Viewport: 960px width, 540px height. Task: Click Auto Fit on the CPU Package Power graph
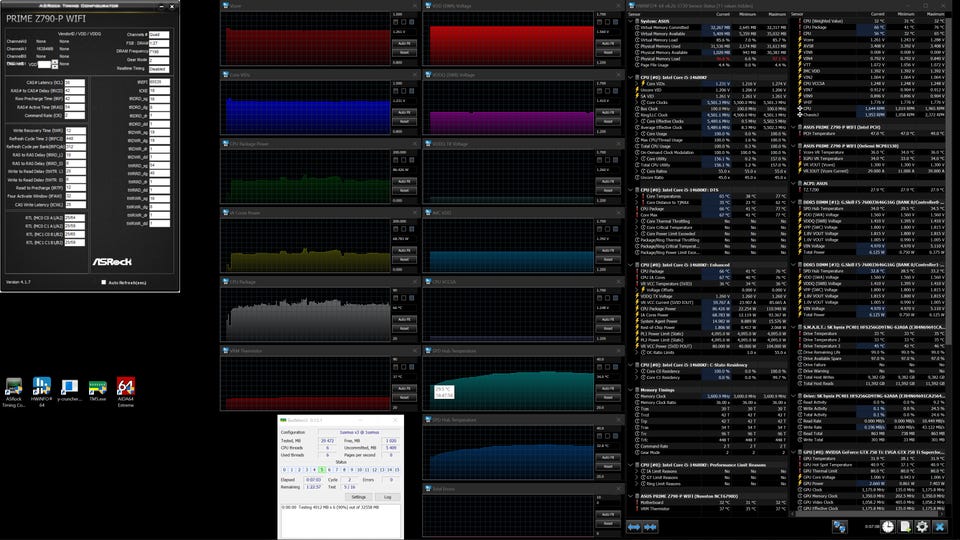pyautogui.click(x=403, y=181)
